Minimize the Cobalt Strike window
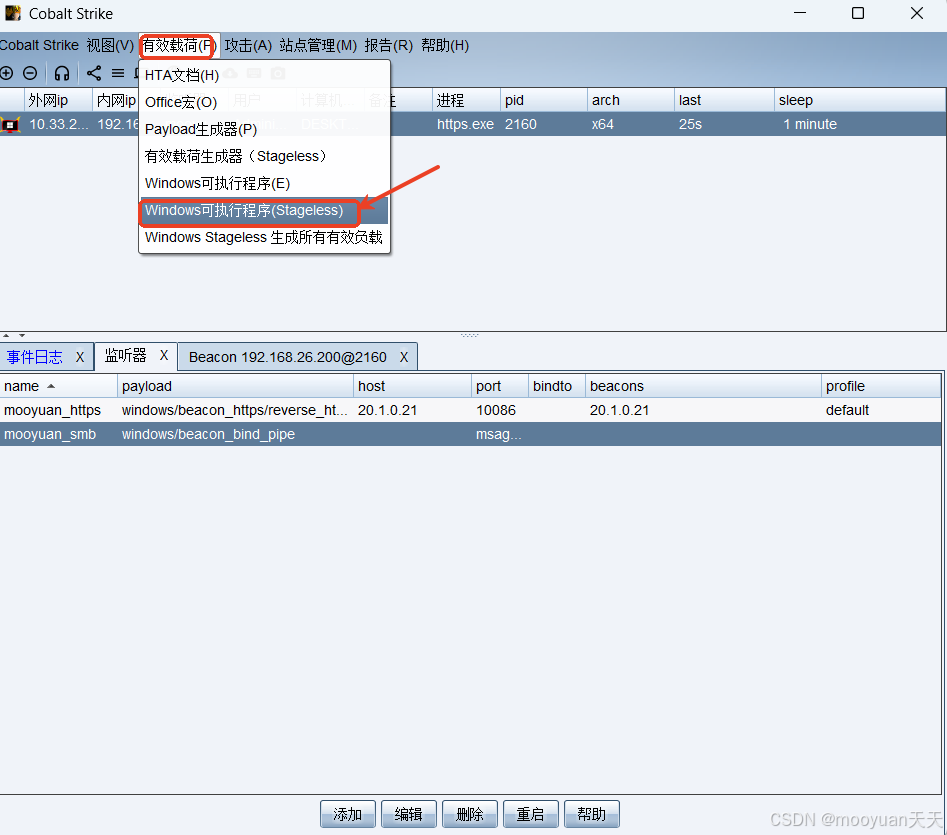The width and height of the screenshot is (947, 835). tap(800, 13)
